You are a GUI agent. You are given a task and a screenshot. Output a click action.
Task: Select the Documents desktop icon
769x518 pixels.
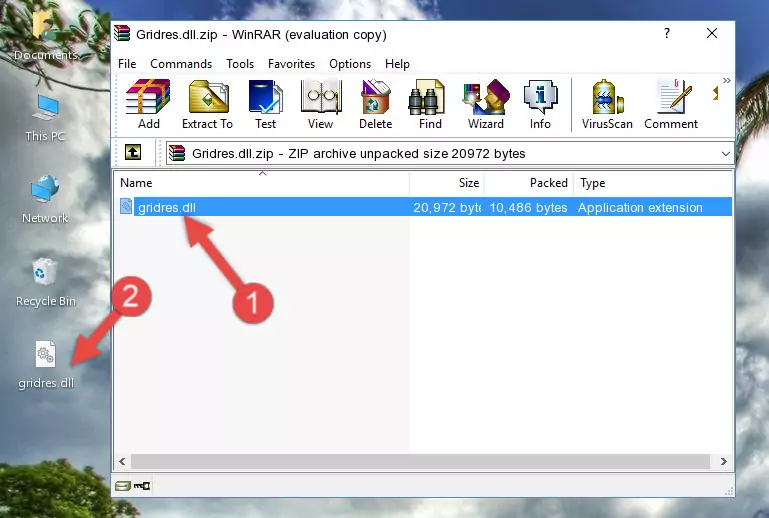[46, 35]
